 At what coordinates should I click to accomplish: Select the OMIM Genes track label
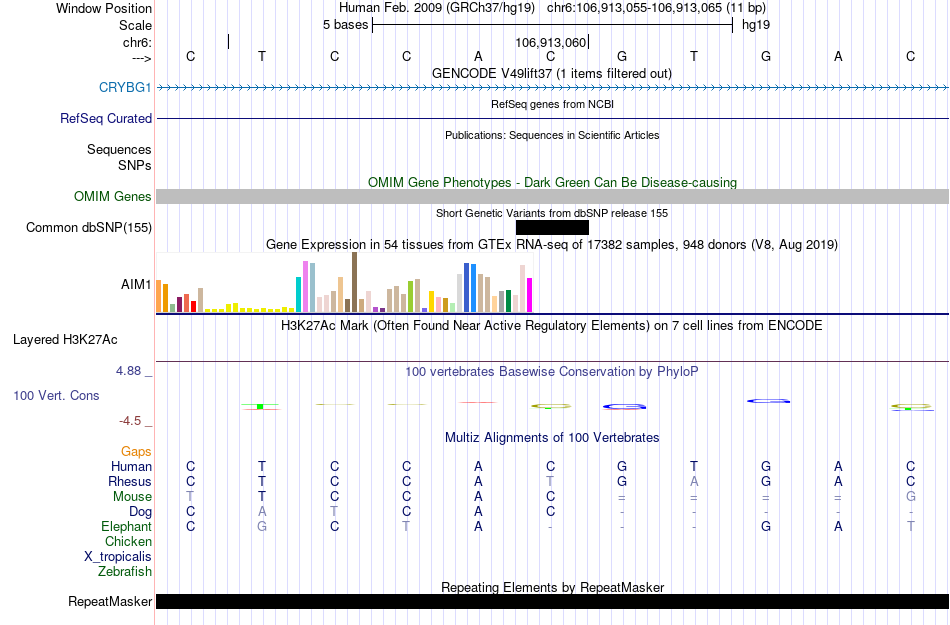pos(112,197)
